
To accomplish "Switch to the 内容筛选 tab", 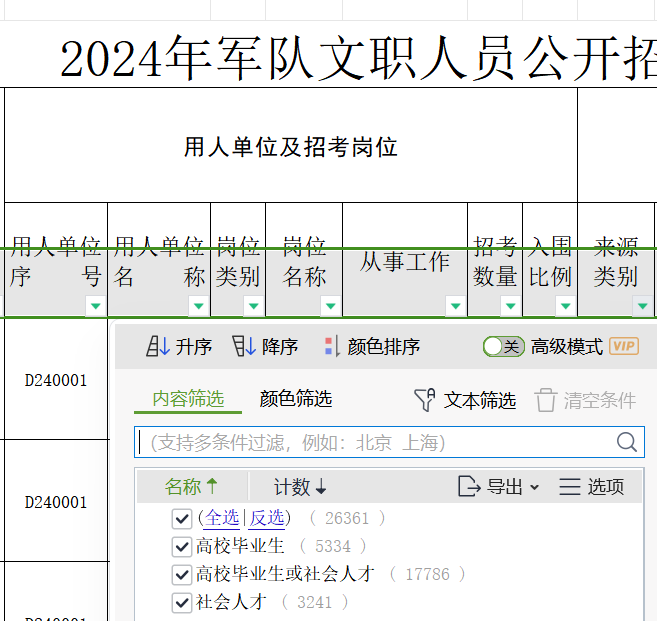I will pos(188,399).
